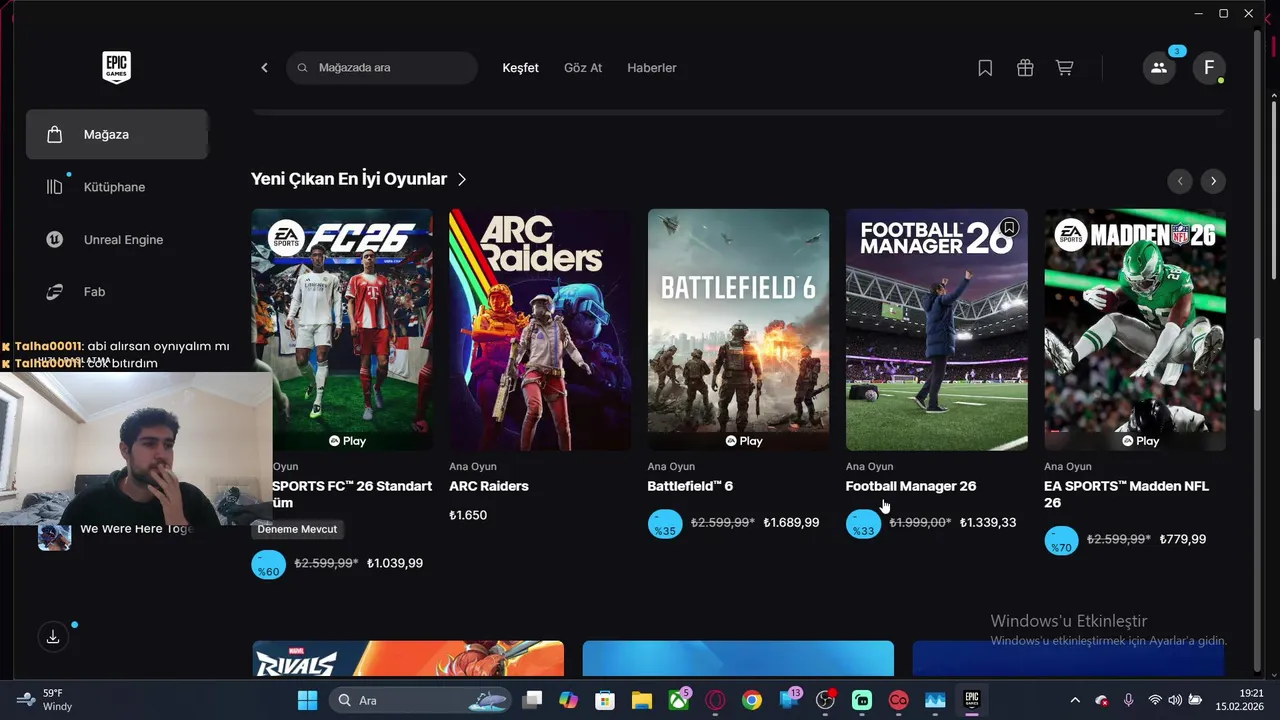Viewport: 1280px width, 720px height.
Task: Open Microsoft Store on the taskbar
Action: pos(605,700)
